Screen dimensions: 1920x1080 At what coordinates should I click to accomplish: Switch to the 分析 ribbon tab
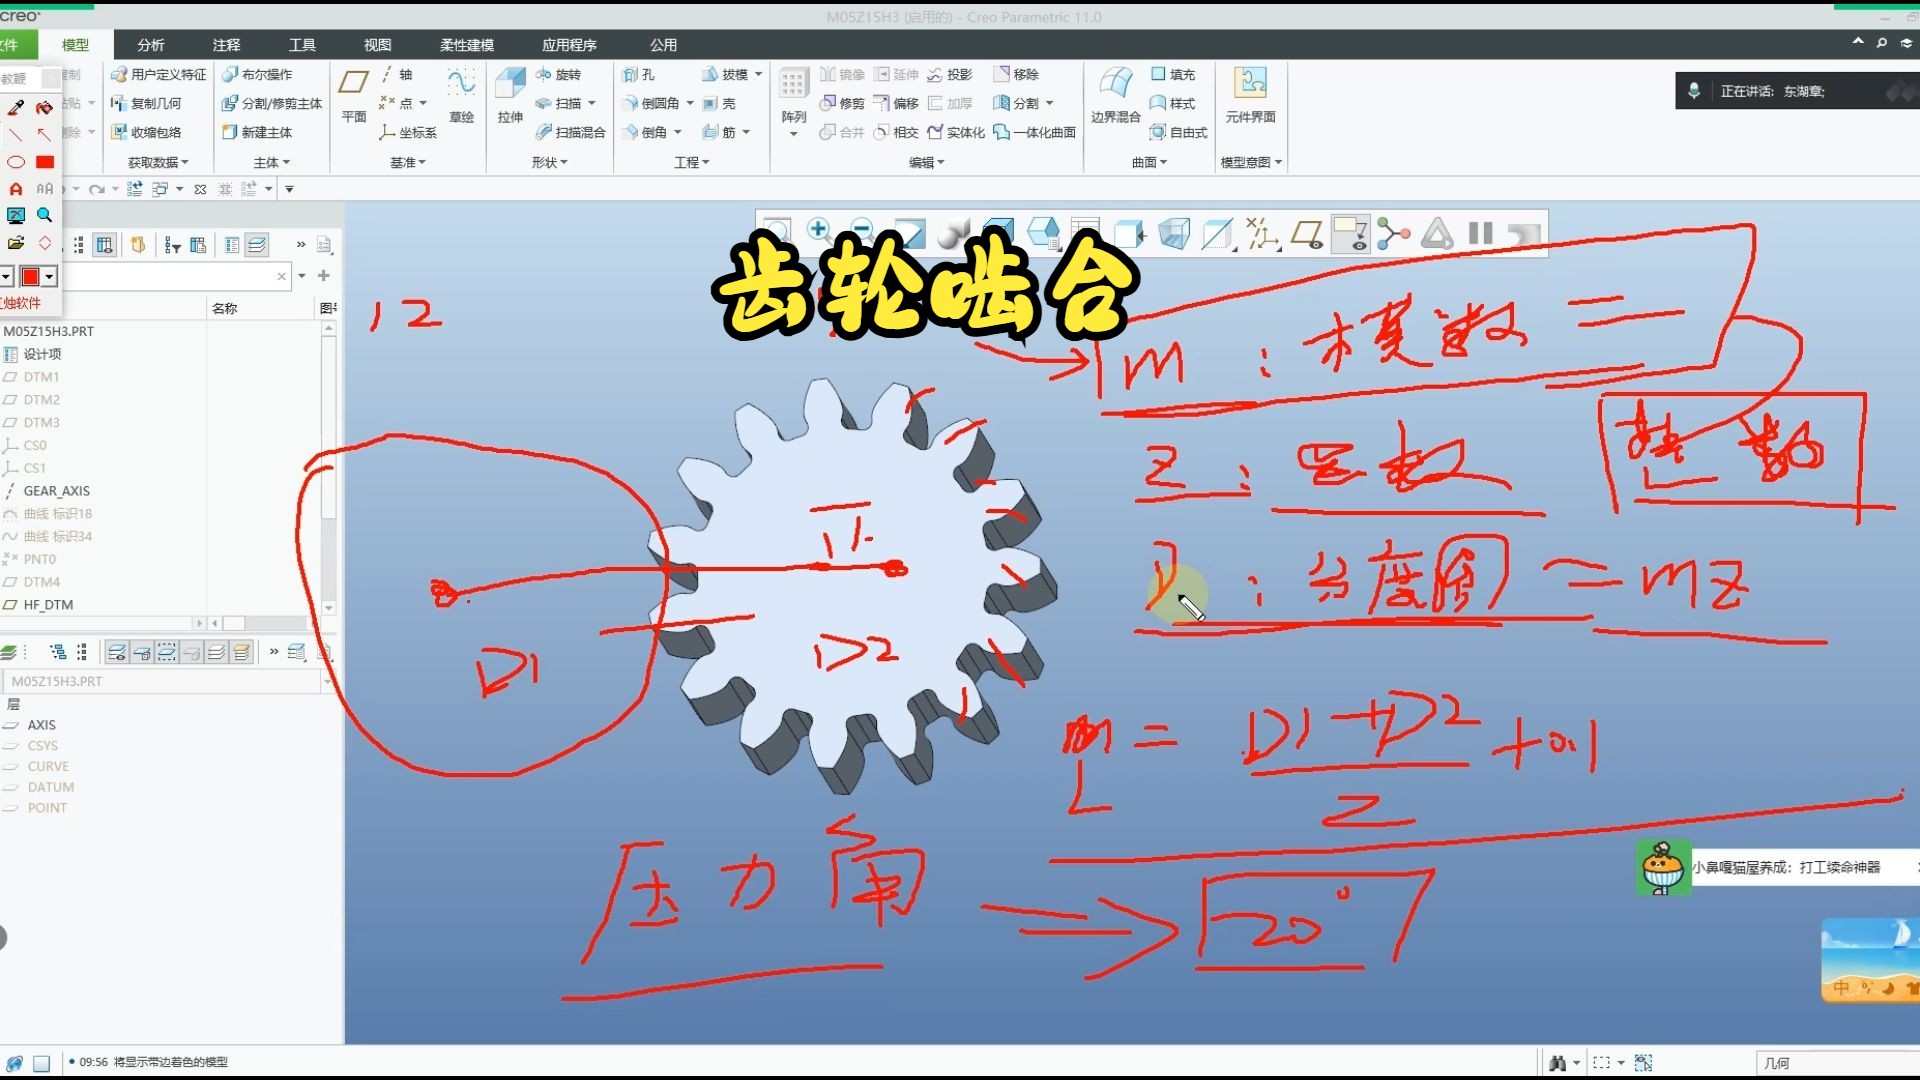(x=150, y=45)
